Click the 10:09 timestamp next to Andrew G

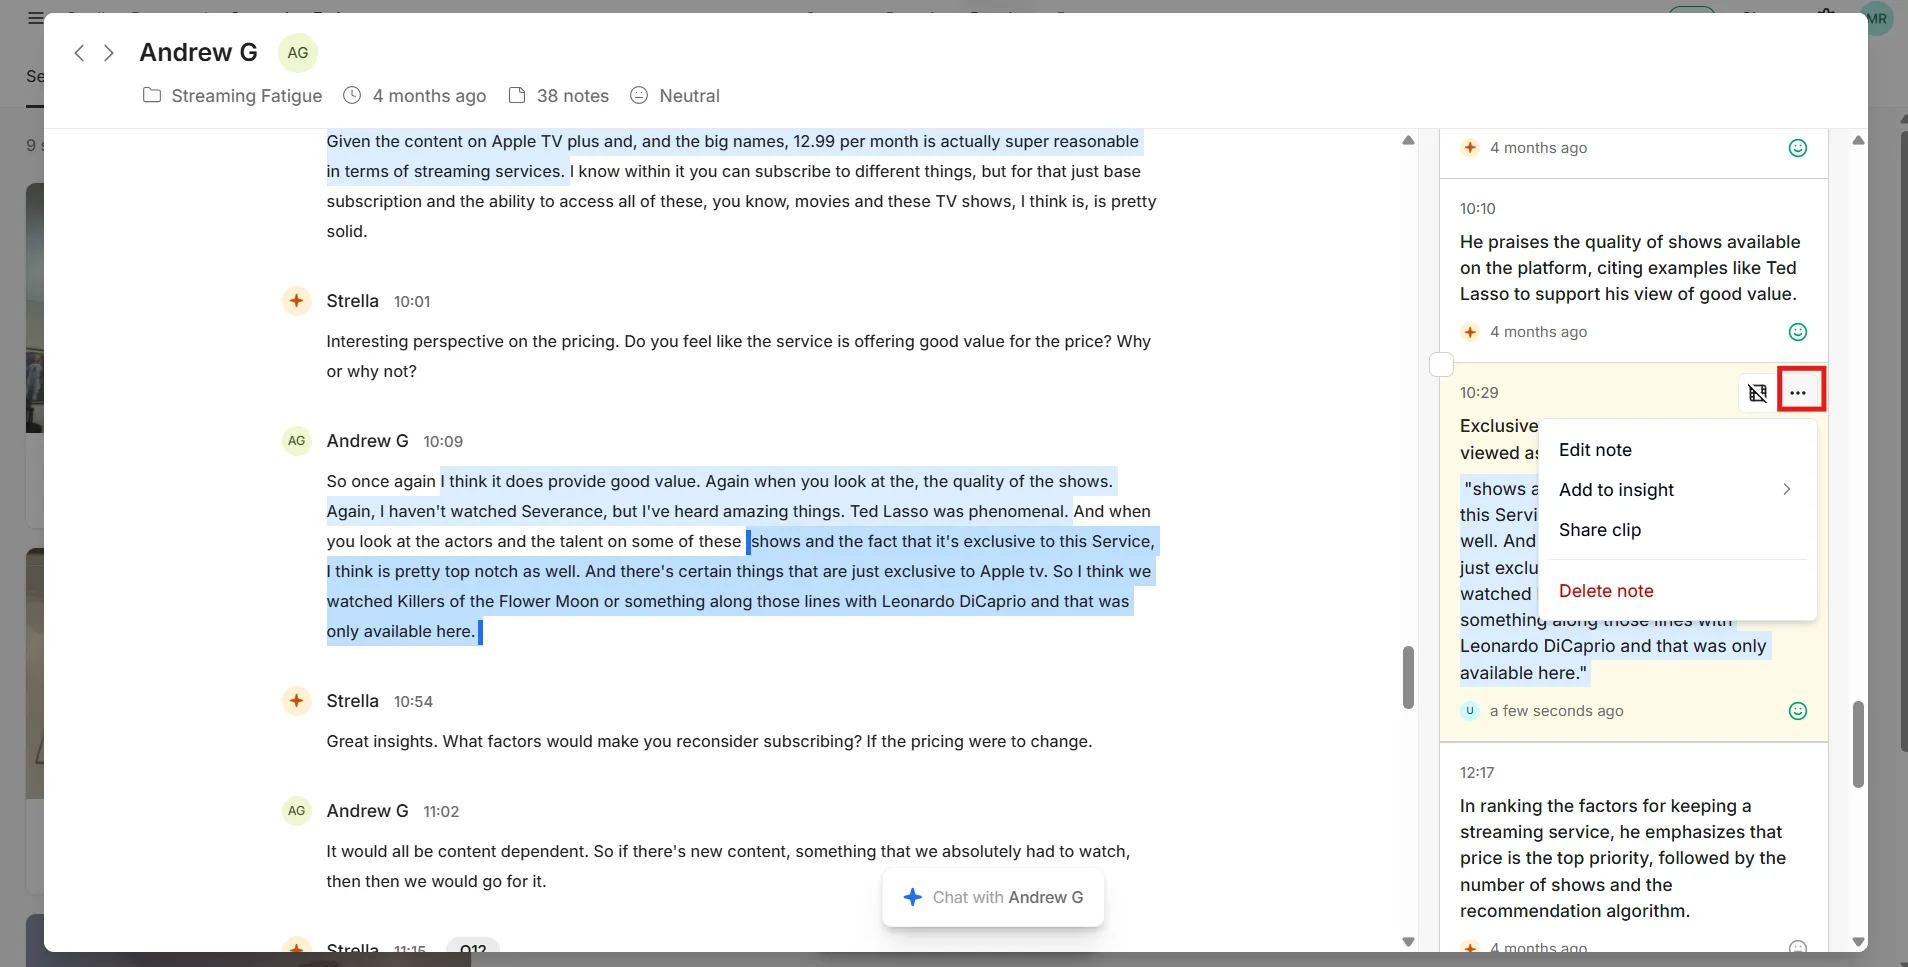tap(443, 441)
